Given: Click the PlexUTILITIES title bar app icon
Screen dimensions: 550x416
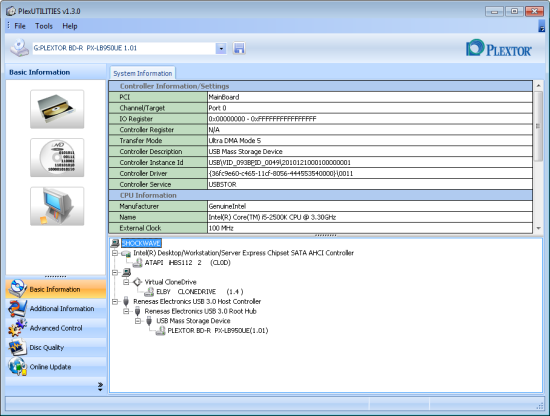Looking at the screenshot, I should tap(11, 11).
